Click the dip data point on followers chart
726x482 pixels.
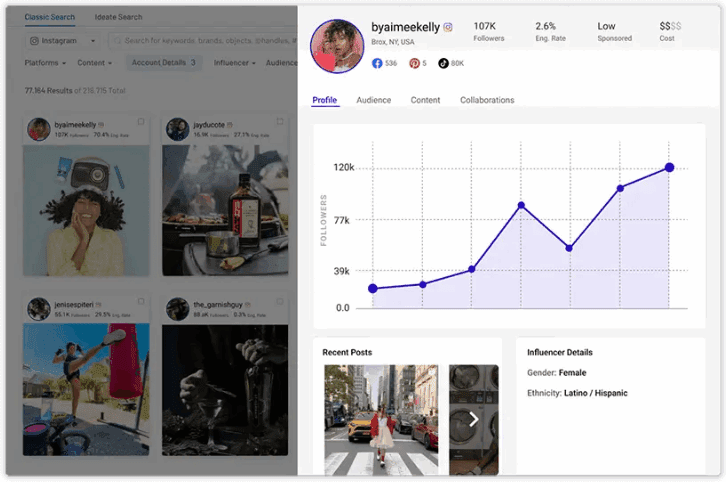tap(569, 248)
